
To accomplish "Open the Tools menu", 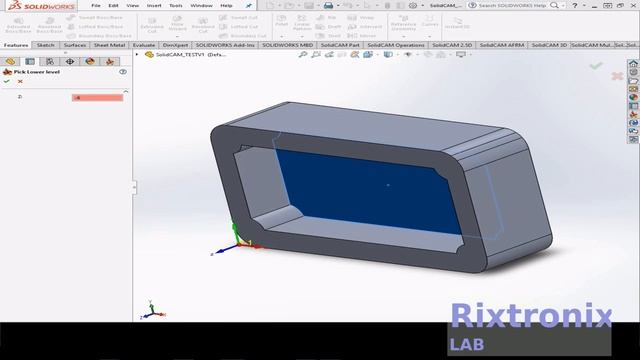I will (x=176, y=6).
